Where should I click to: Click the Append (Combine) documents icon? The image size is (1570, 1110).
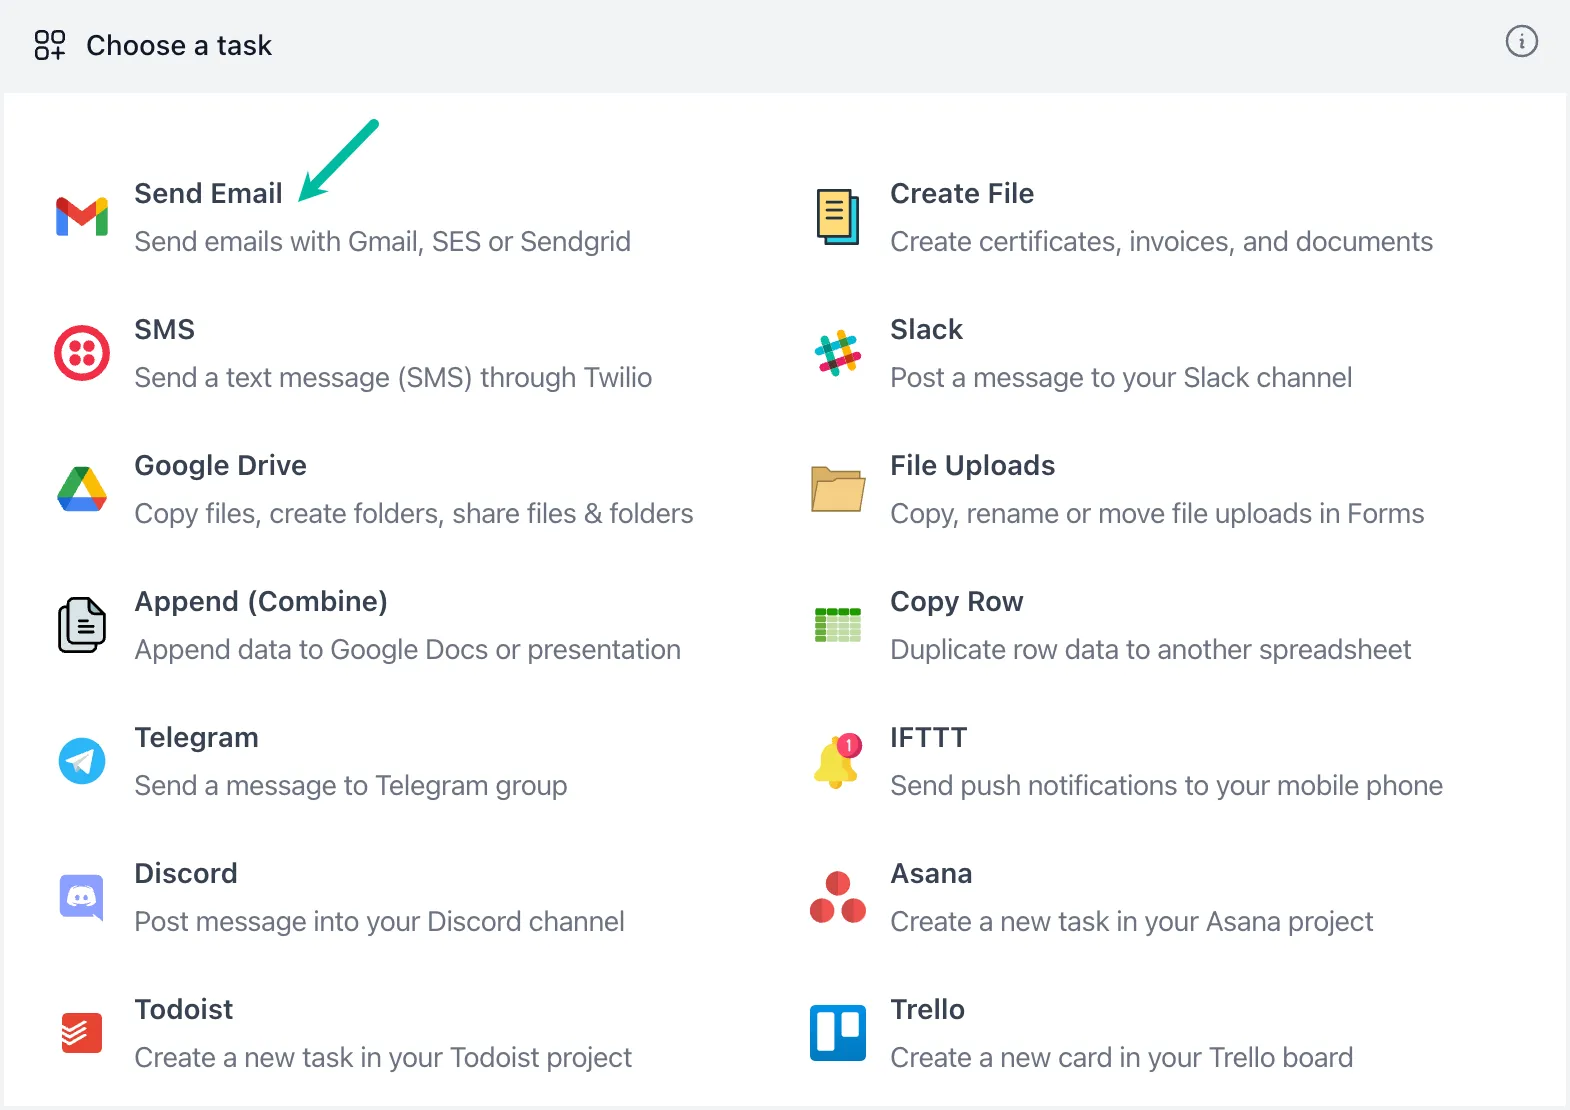tap(82, 625)
